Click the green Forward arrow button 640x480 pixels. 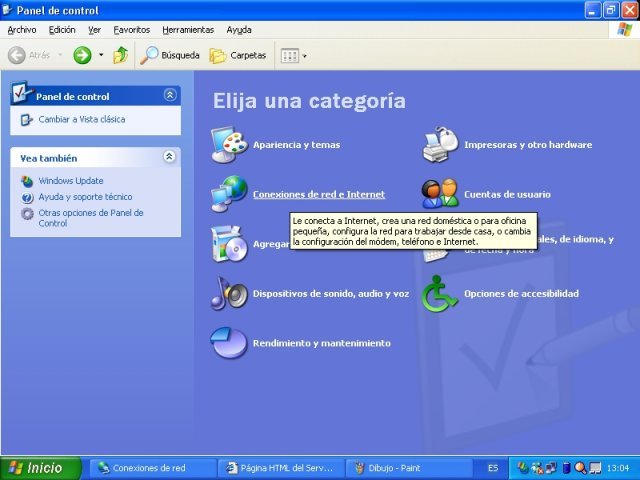click(82, 55)
